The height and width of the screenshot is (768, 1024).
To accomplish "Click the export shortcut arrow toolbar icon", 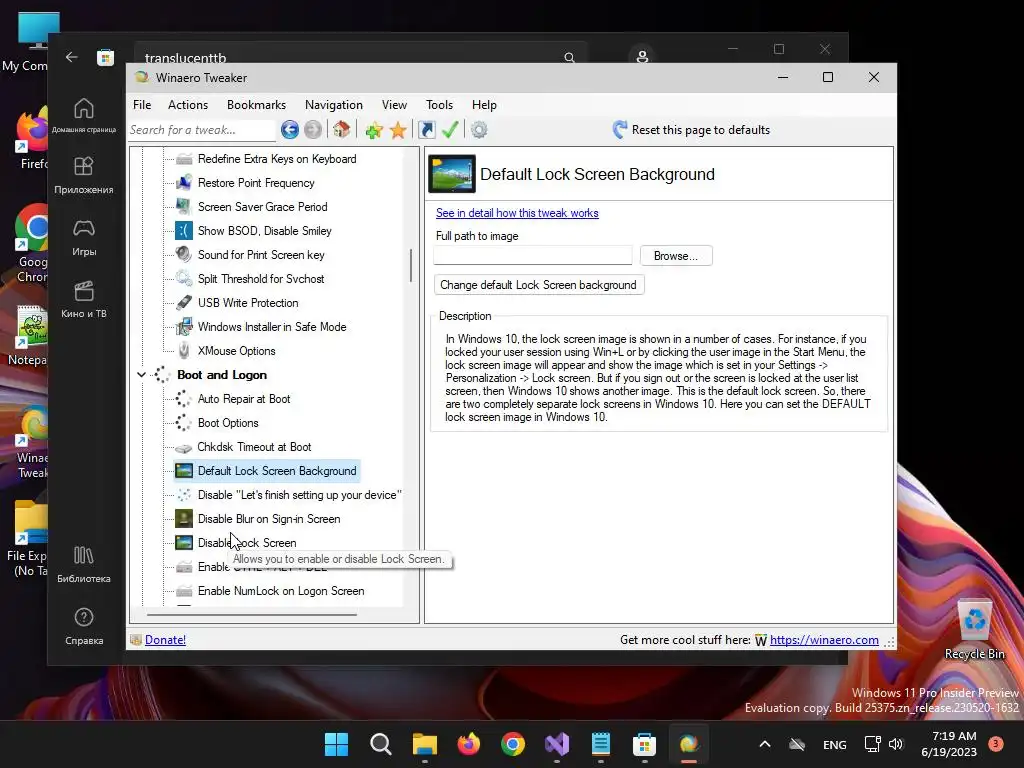I will click(x=426, y=130).
